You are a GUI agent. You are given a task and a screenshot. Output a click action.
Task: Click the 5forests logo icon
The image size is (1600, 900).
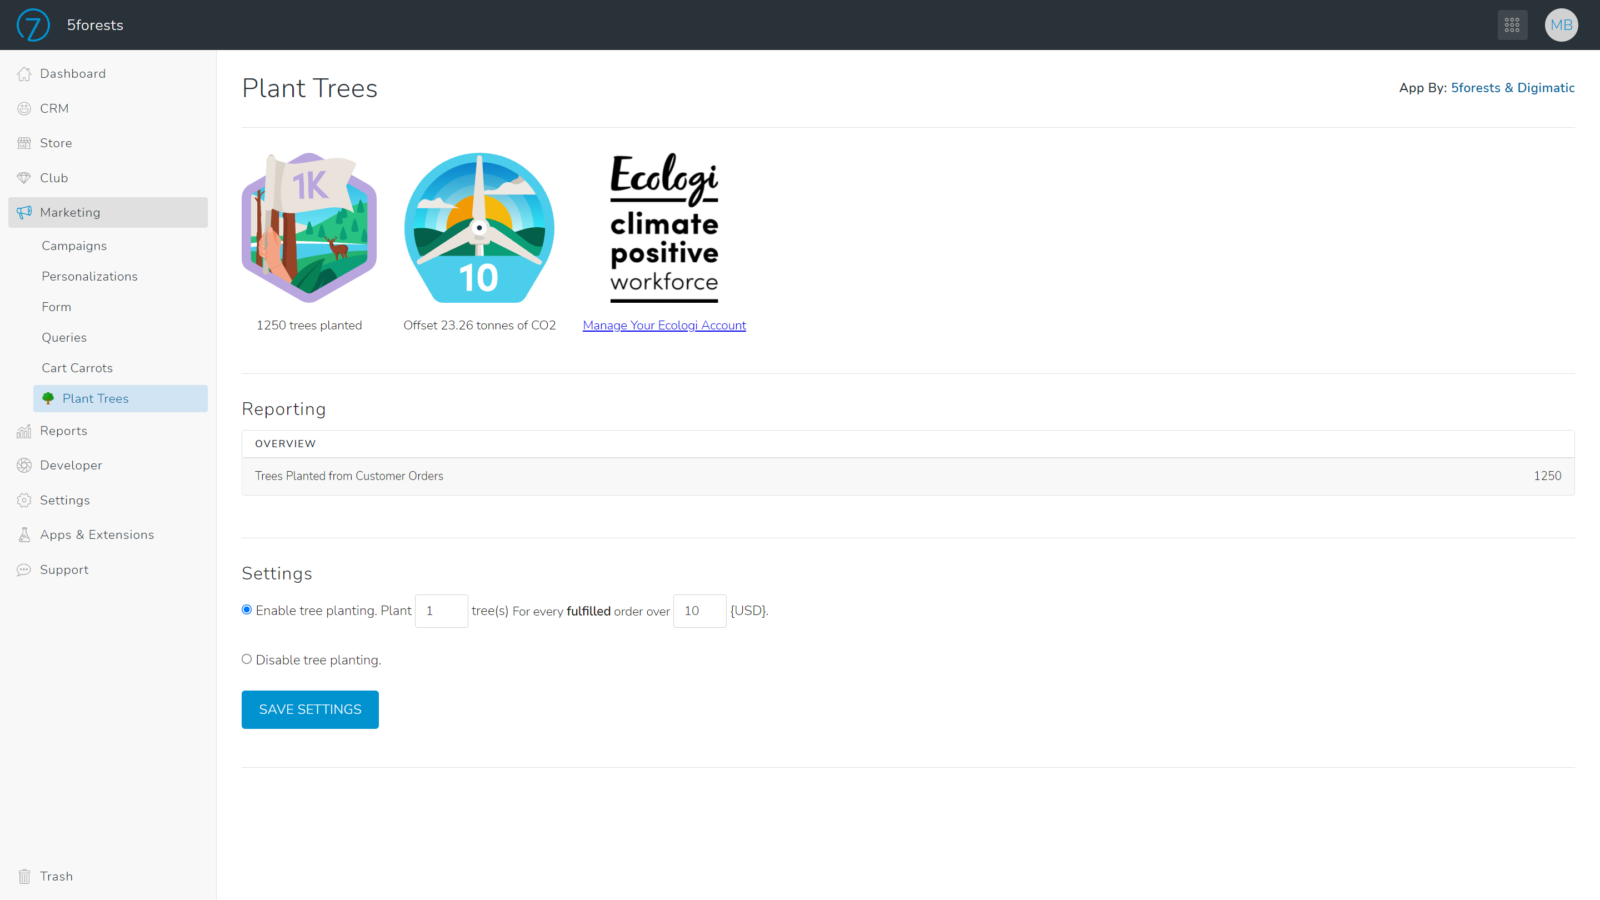[33, 25]
